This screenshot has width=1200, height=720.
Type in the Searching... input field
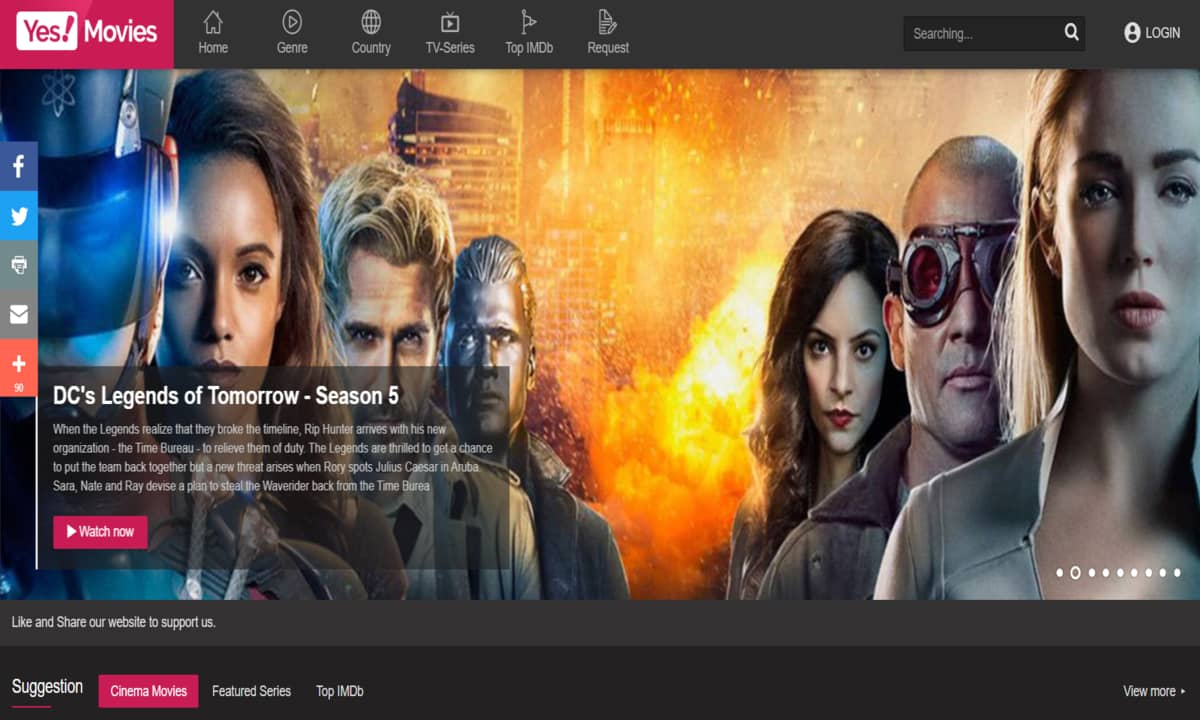pyautogui.click(x=980, y=33)
